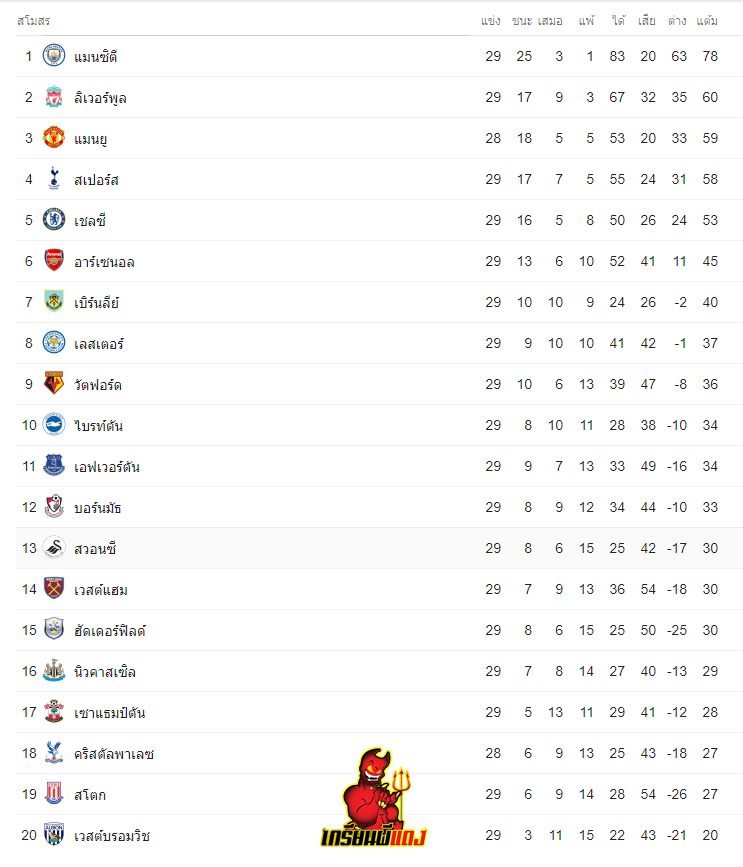Click the Watford club crest
This screenshot has height=867, width=743.
(54, 383)
